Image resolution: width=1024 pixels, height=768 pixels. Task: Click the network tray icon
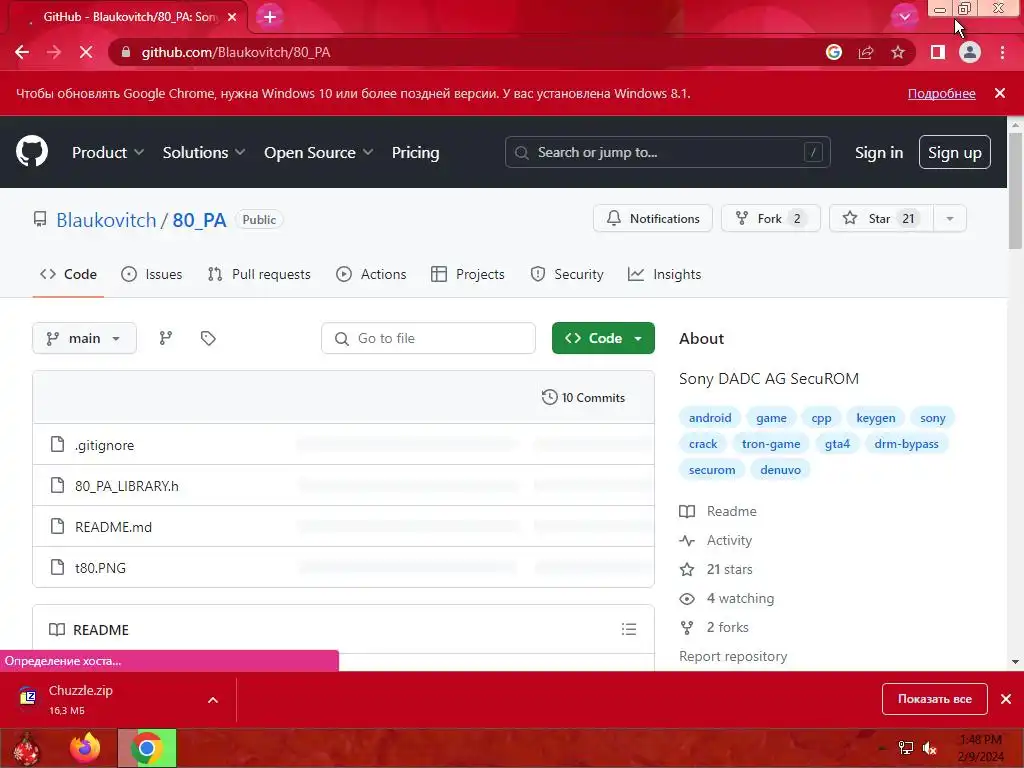(906, 748)
